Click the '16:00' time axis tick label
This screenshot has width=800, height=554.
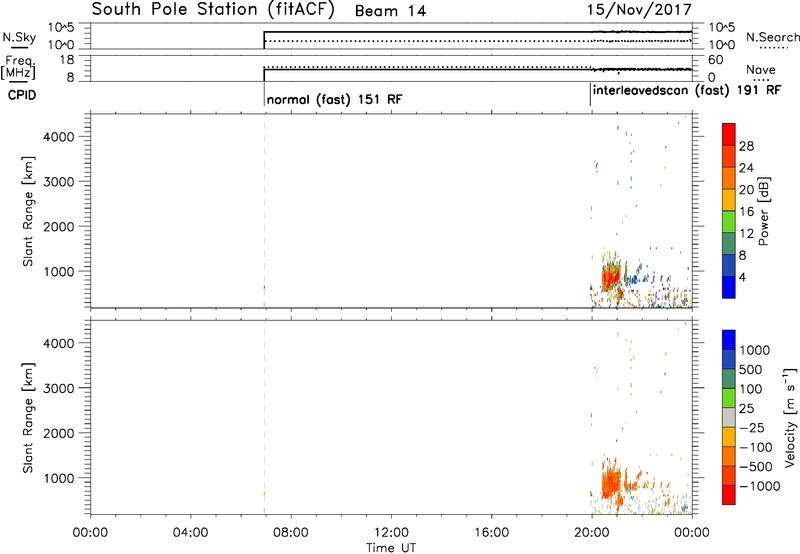point(491,533)
